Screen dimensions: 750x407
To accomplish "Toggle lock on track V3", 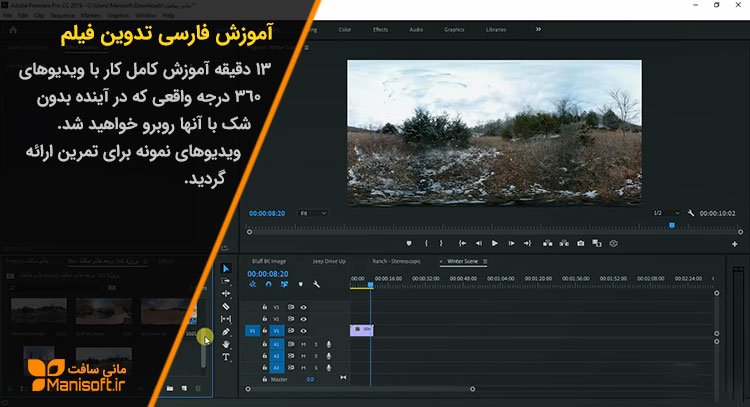I will pos(265,307).
